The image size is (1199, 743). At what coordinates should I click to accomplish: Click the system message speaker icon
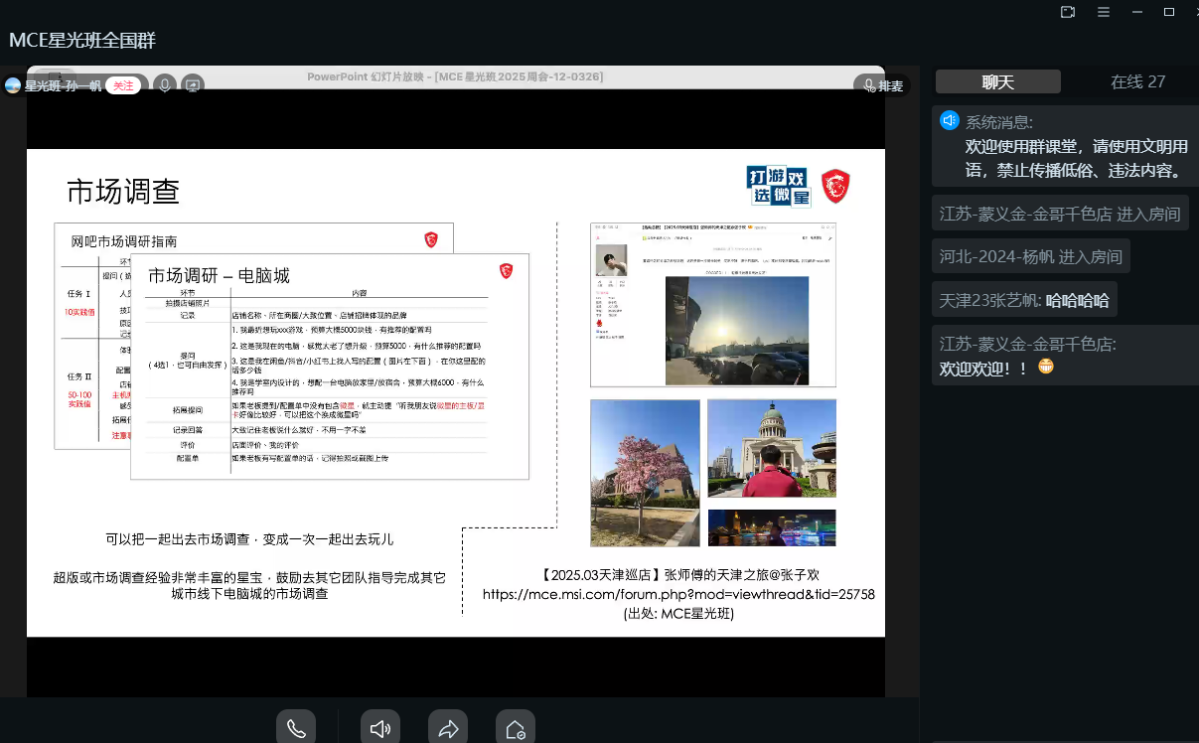(x=949, y=121)
